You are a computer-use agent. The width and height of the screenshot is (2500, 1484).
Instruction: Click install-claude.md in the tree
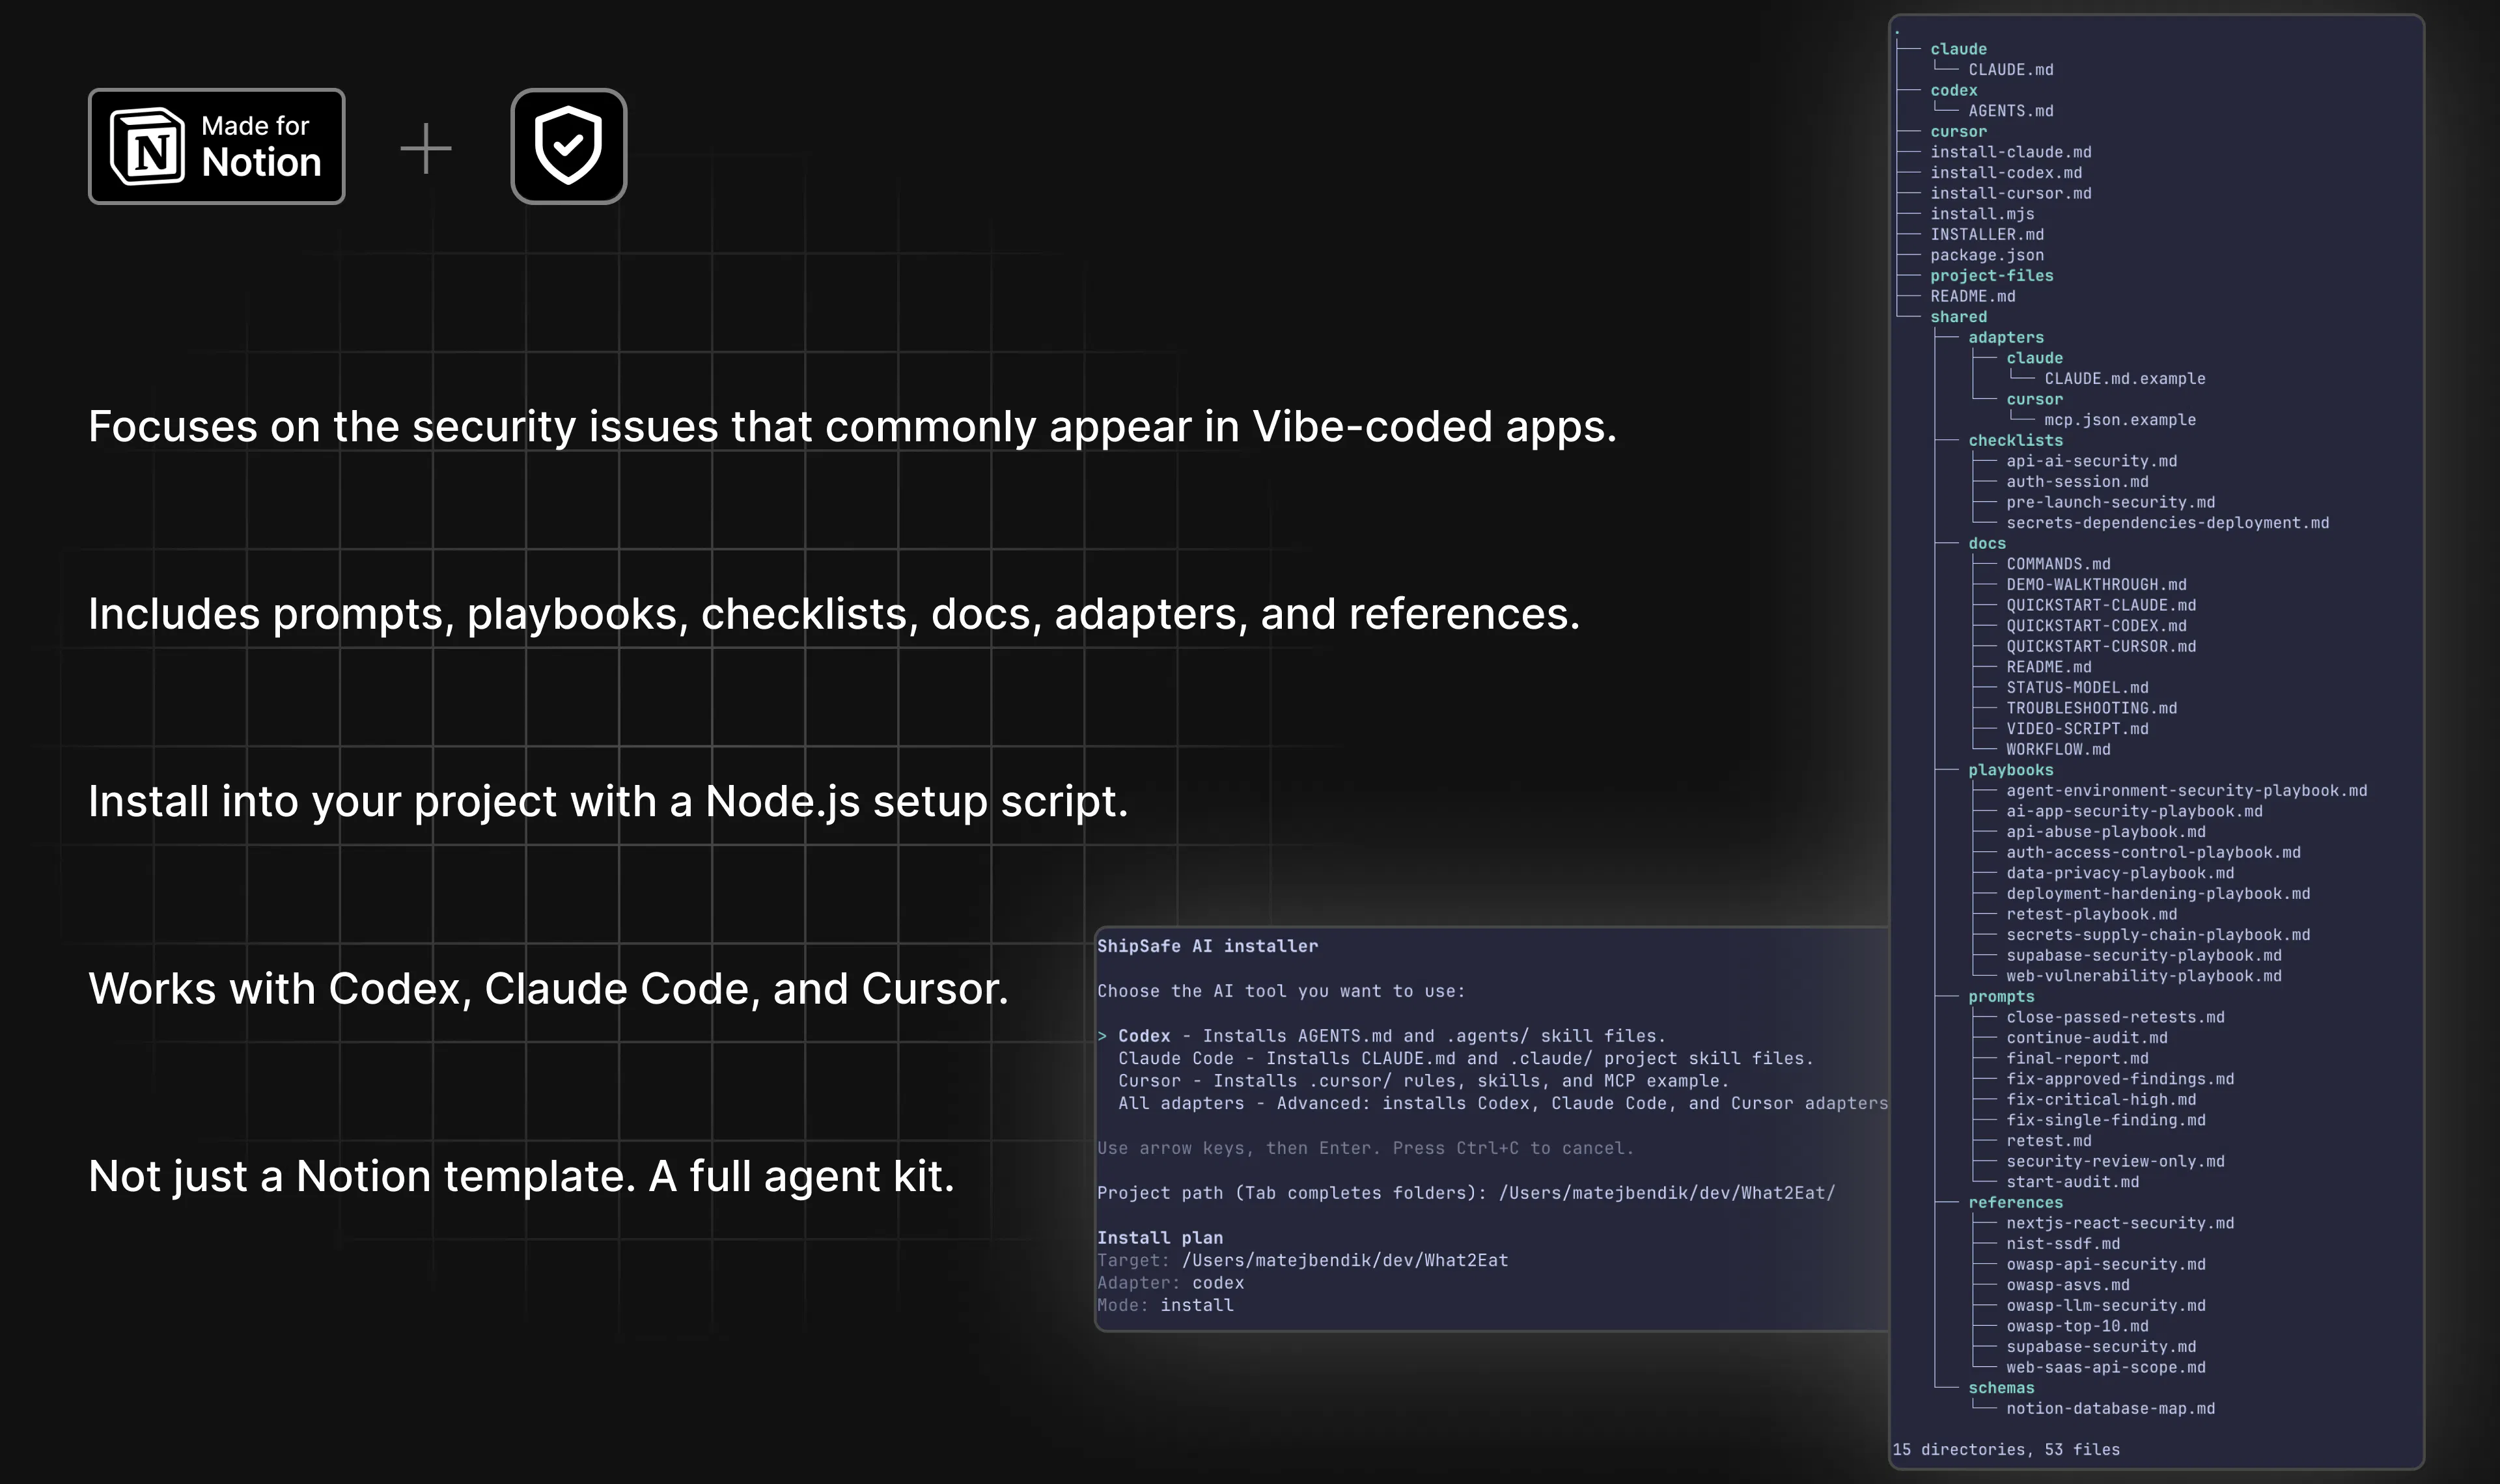click(2011, 152)
